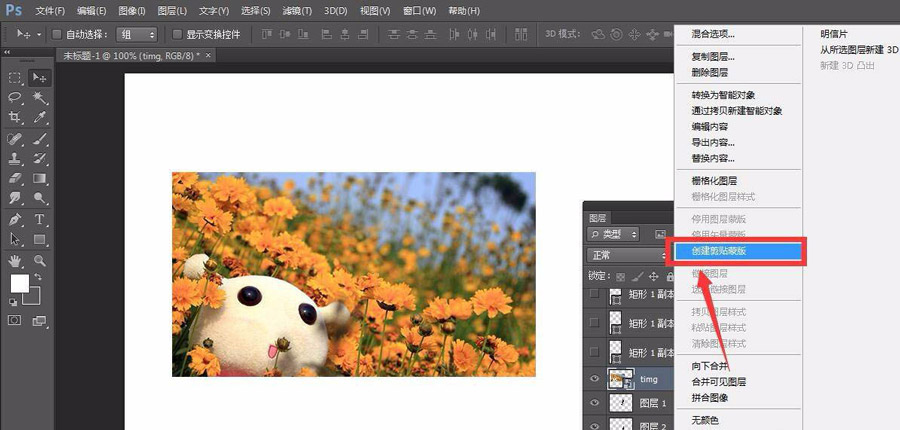Select the Brush tool
The image size is (900, 430).
pos(39,139)
